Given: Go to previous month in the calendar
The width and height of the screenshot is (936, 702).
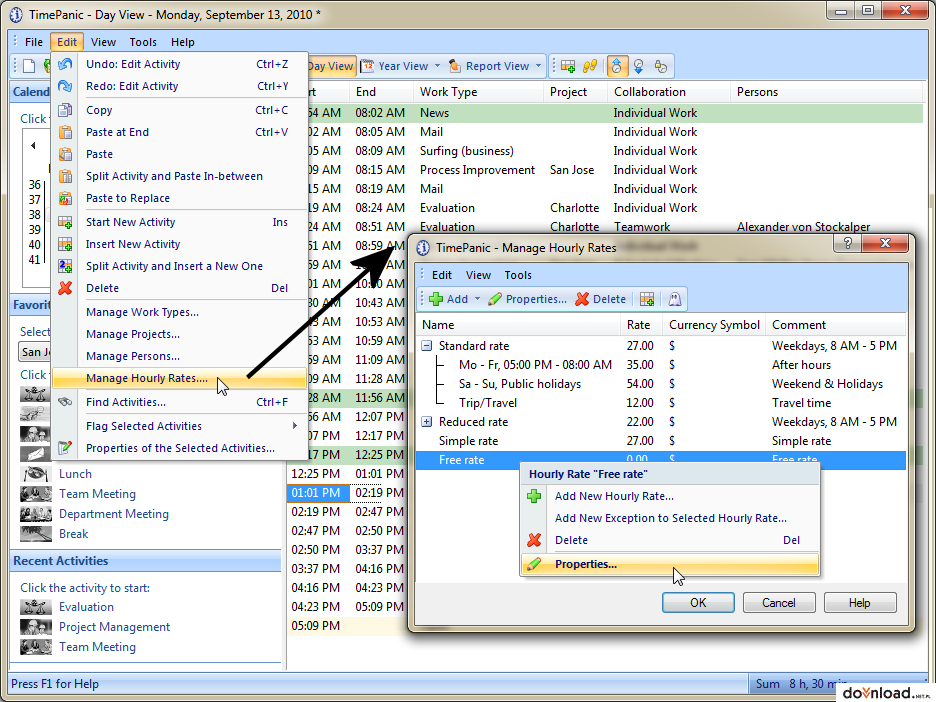Looking at the screenshot, I should (x=33, y=145).
